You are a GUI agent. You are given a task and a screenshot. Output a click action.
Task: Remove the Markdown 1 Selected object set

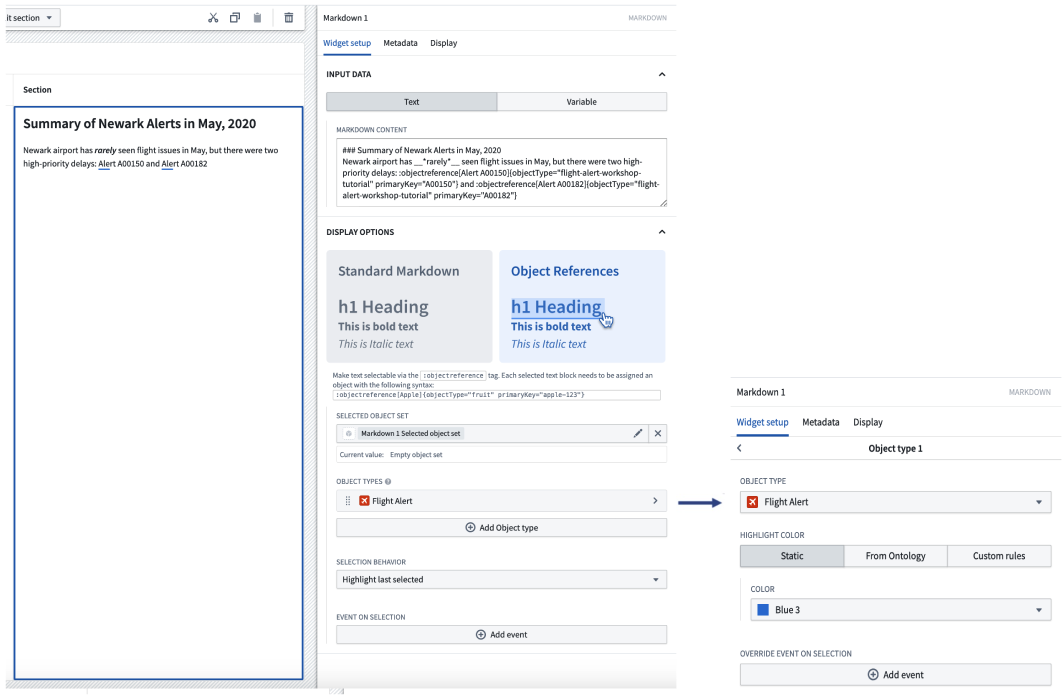(x=658, y=433)
